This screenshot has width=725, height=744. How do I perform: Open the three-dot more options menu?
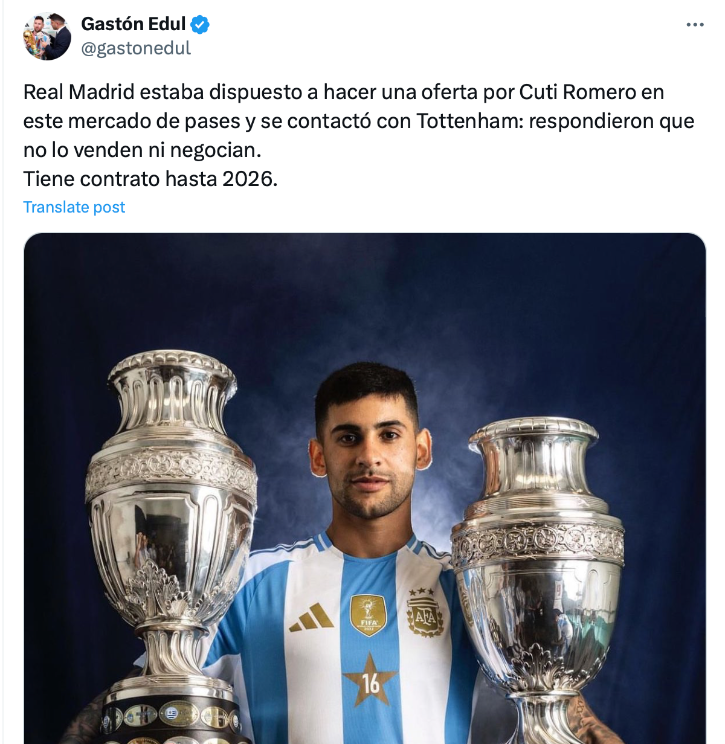tap(695, 25)
